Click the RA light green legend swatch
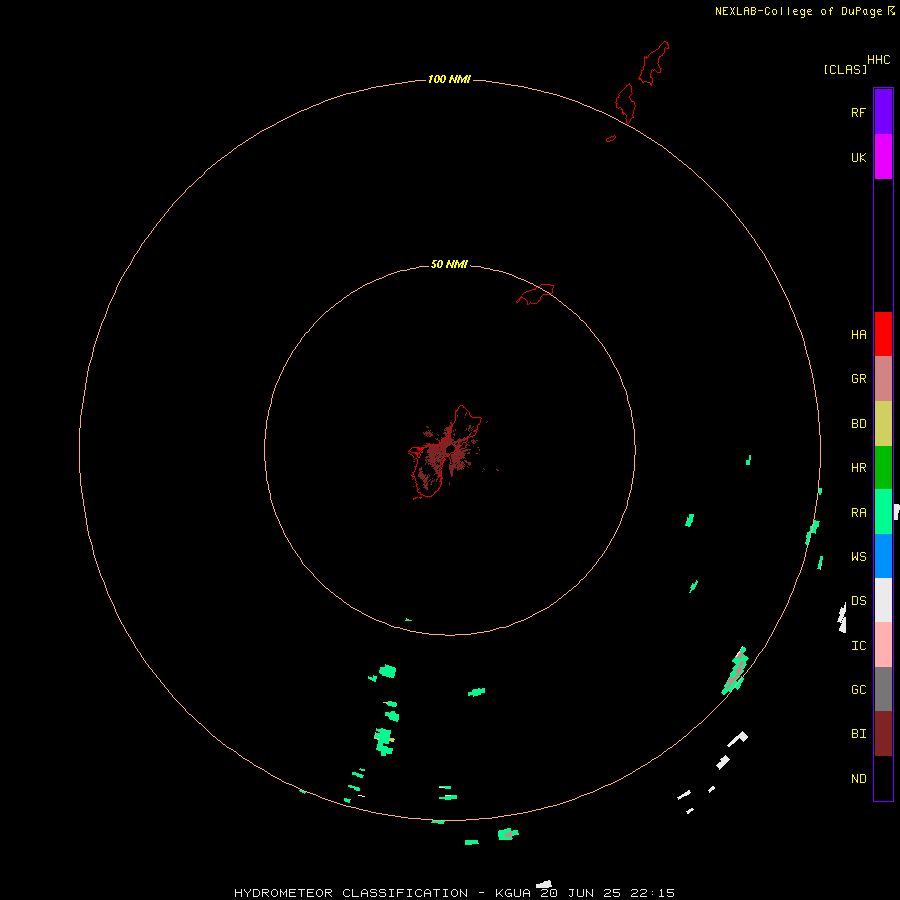900x900 pixels. [x=883, y=512]
